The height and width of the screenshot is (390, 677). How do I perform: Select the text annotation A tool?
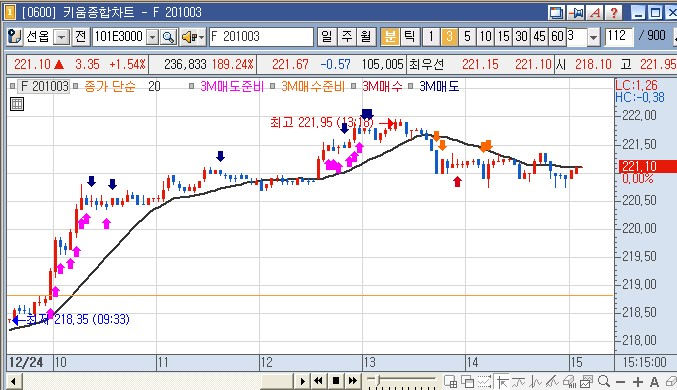(654, 382)
